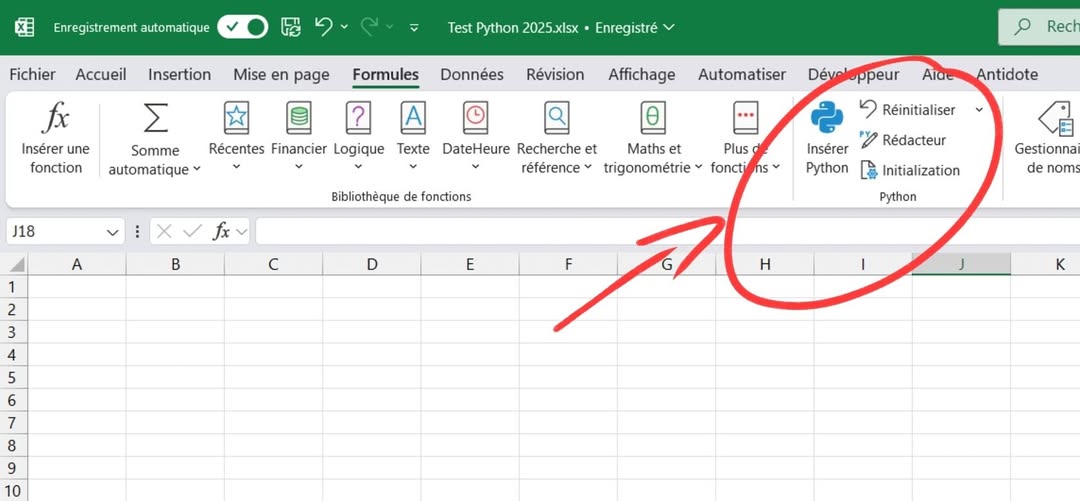
Task: Open Recherche et référence functions icon
Action: pos(557,118)
